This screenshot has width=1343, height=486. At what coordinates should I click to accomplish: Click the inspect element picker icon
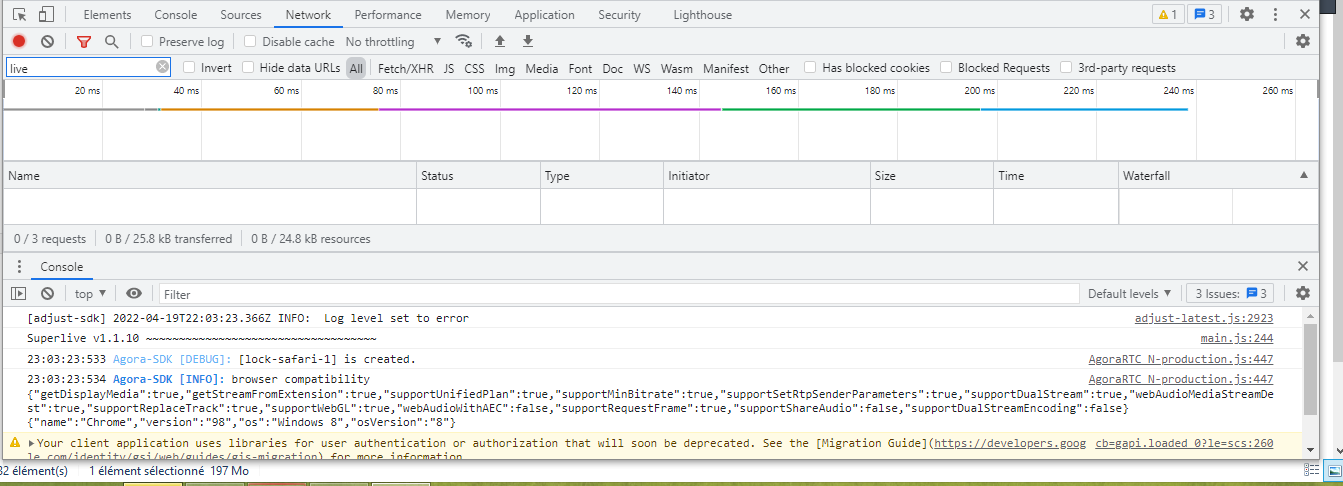coord(20,15)
